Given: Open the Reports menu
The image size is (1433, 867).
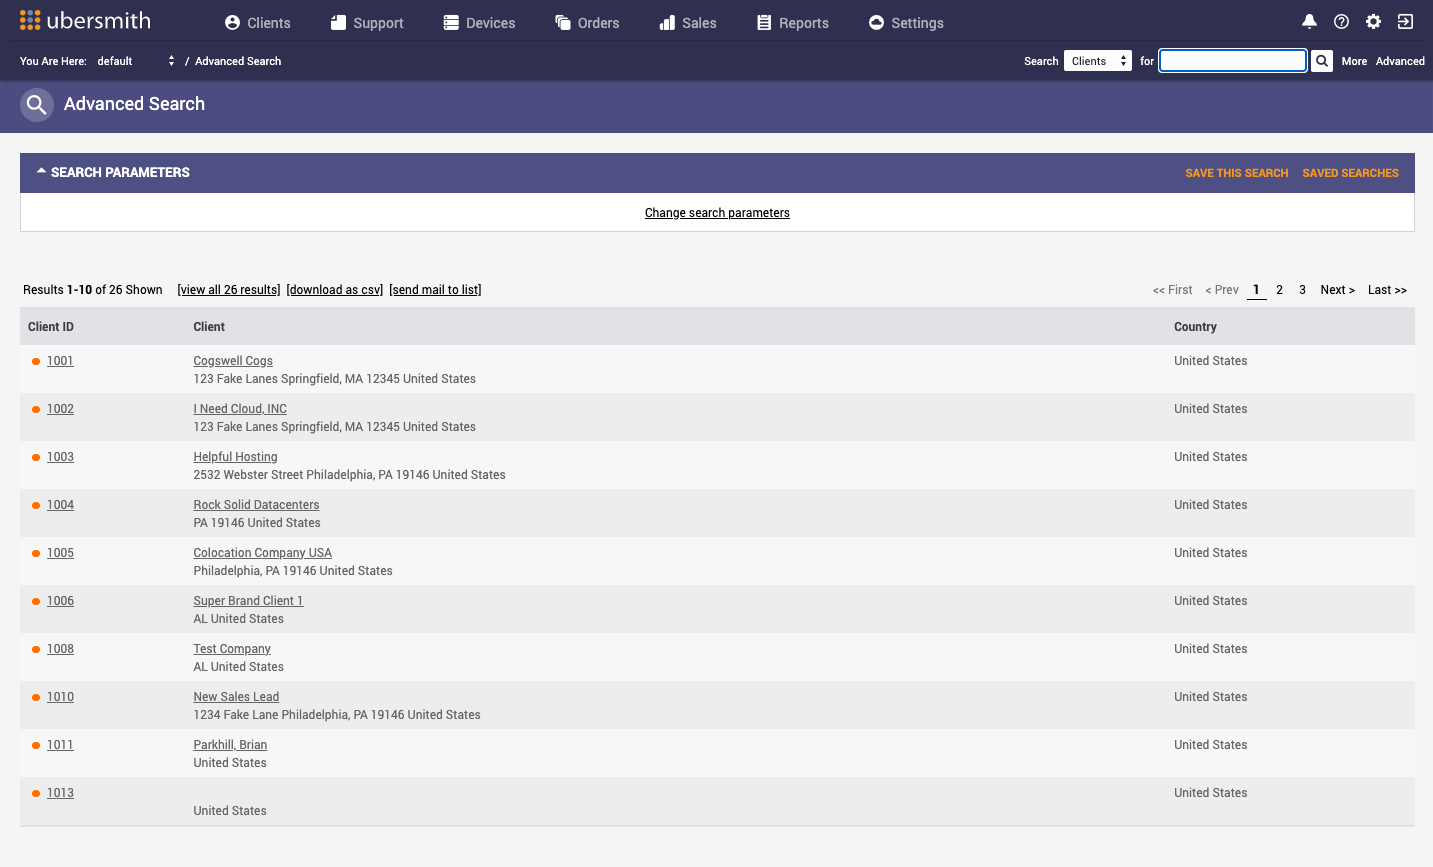Looking at the screenshot, I should click(792, 23).
